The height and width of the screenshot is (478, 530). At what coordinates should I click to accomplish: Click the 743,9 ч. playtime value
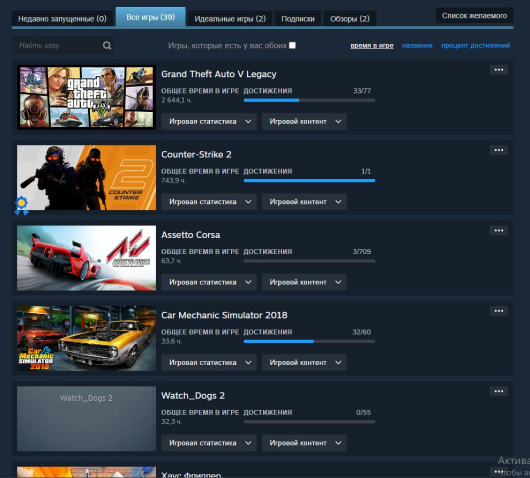tap(173, 181)
